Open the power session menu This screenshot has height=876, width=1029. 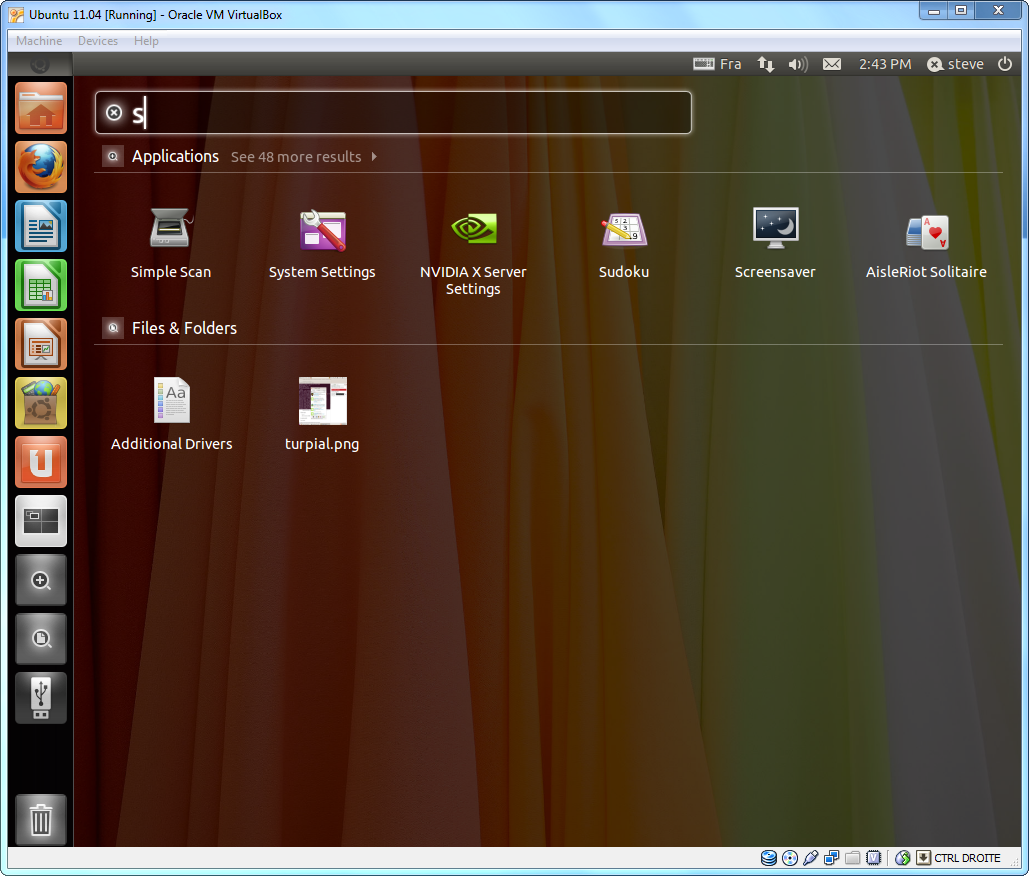(1005, 64)
